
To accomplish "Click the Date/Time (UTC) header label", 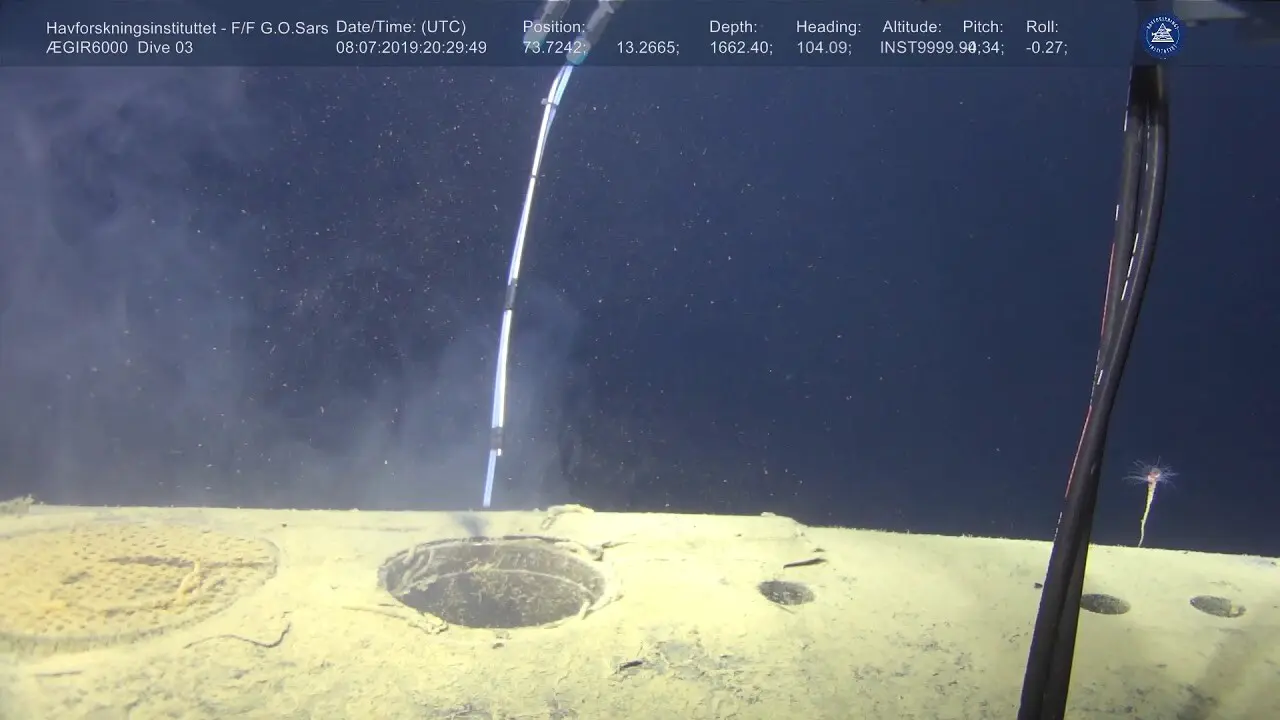I will 400,27.
